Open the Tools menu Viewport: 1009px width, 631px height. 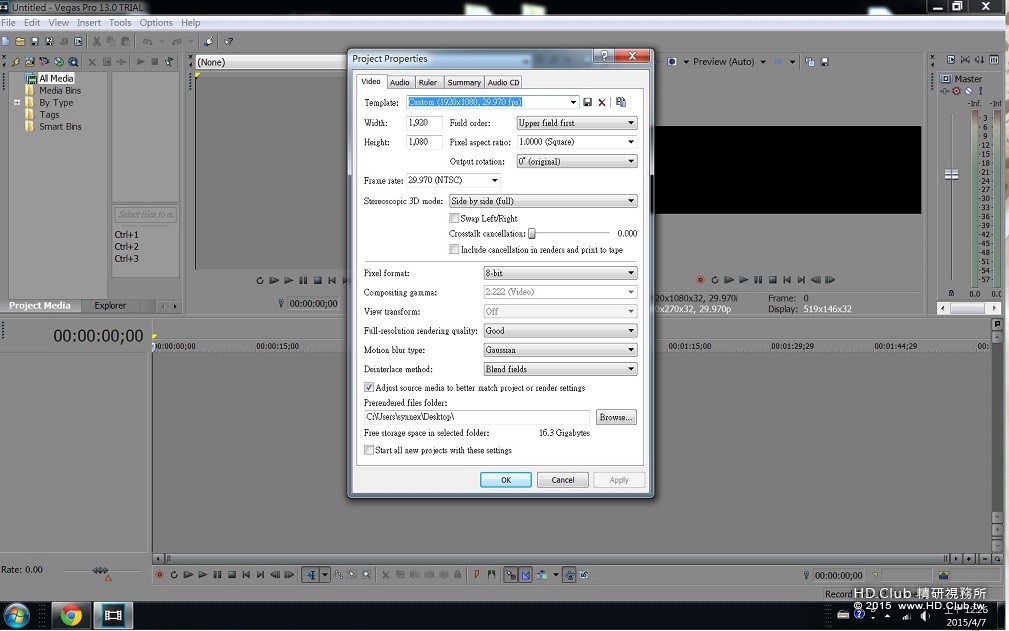click(x=120, y=23)
